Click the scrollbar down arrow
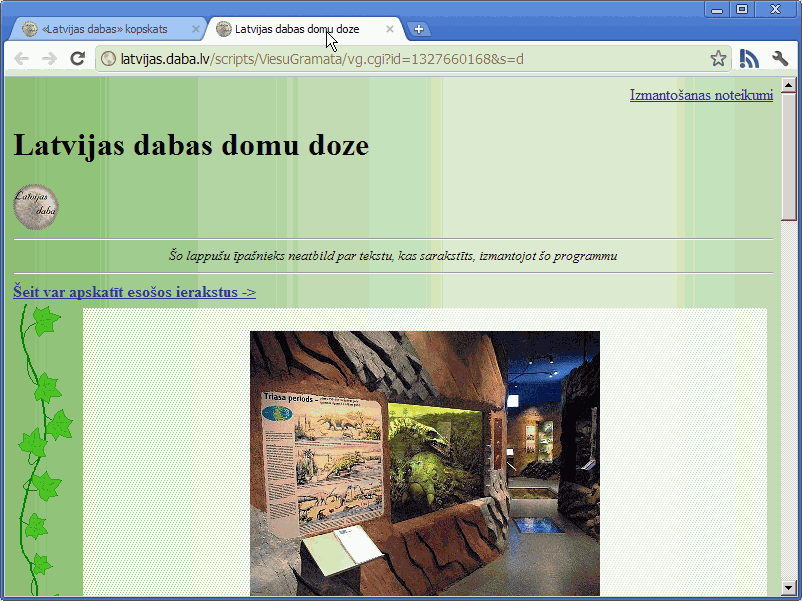The width and height of the screenshot is (802, 601). 788,588
